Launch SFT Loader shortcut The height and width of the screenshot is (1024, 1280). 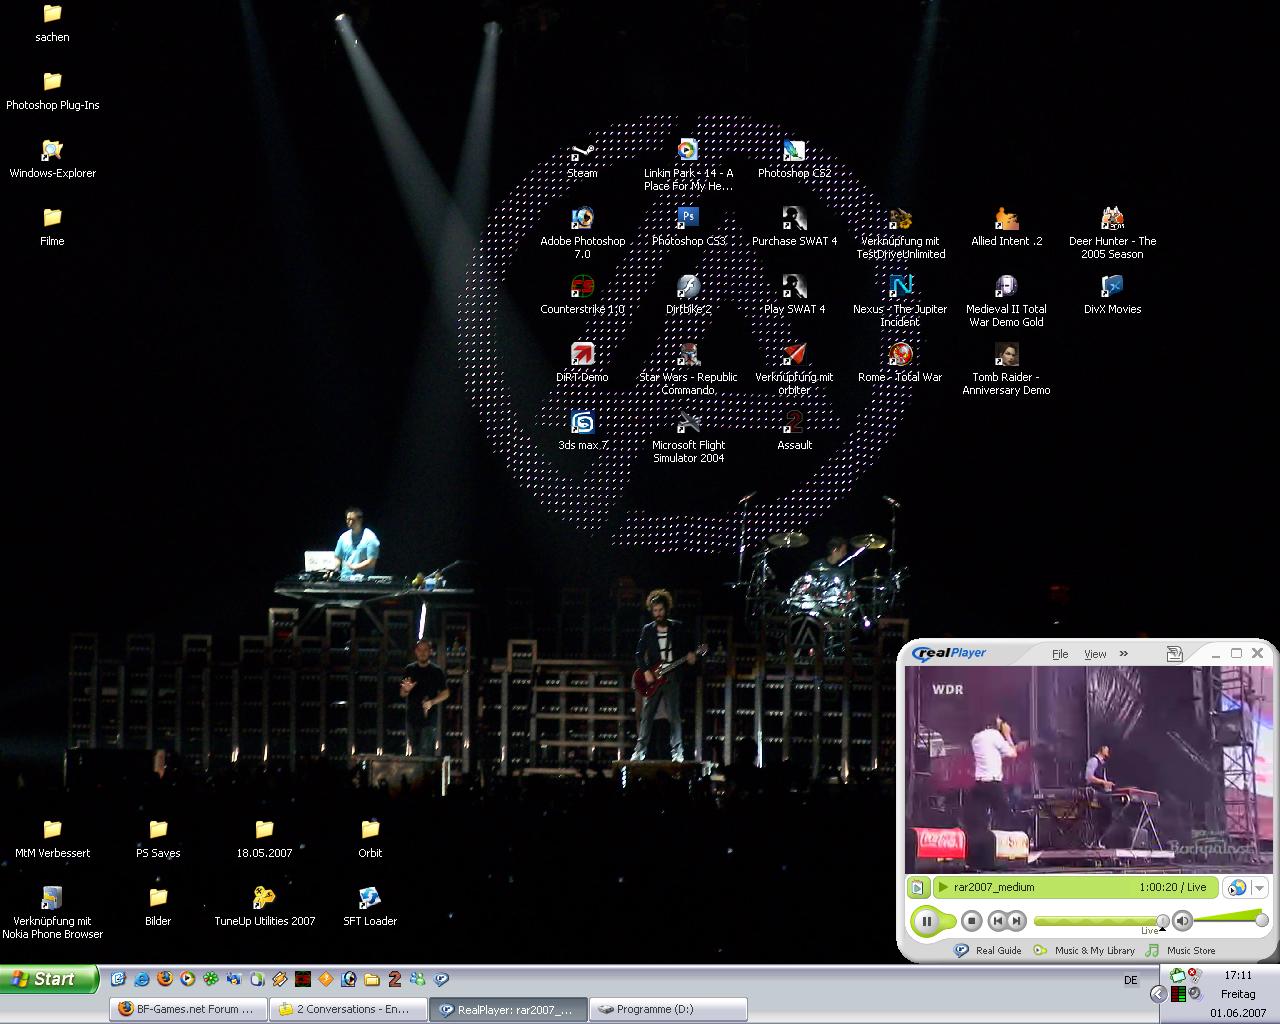click(370, 908)
